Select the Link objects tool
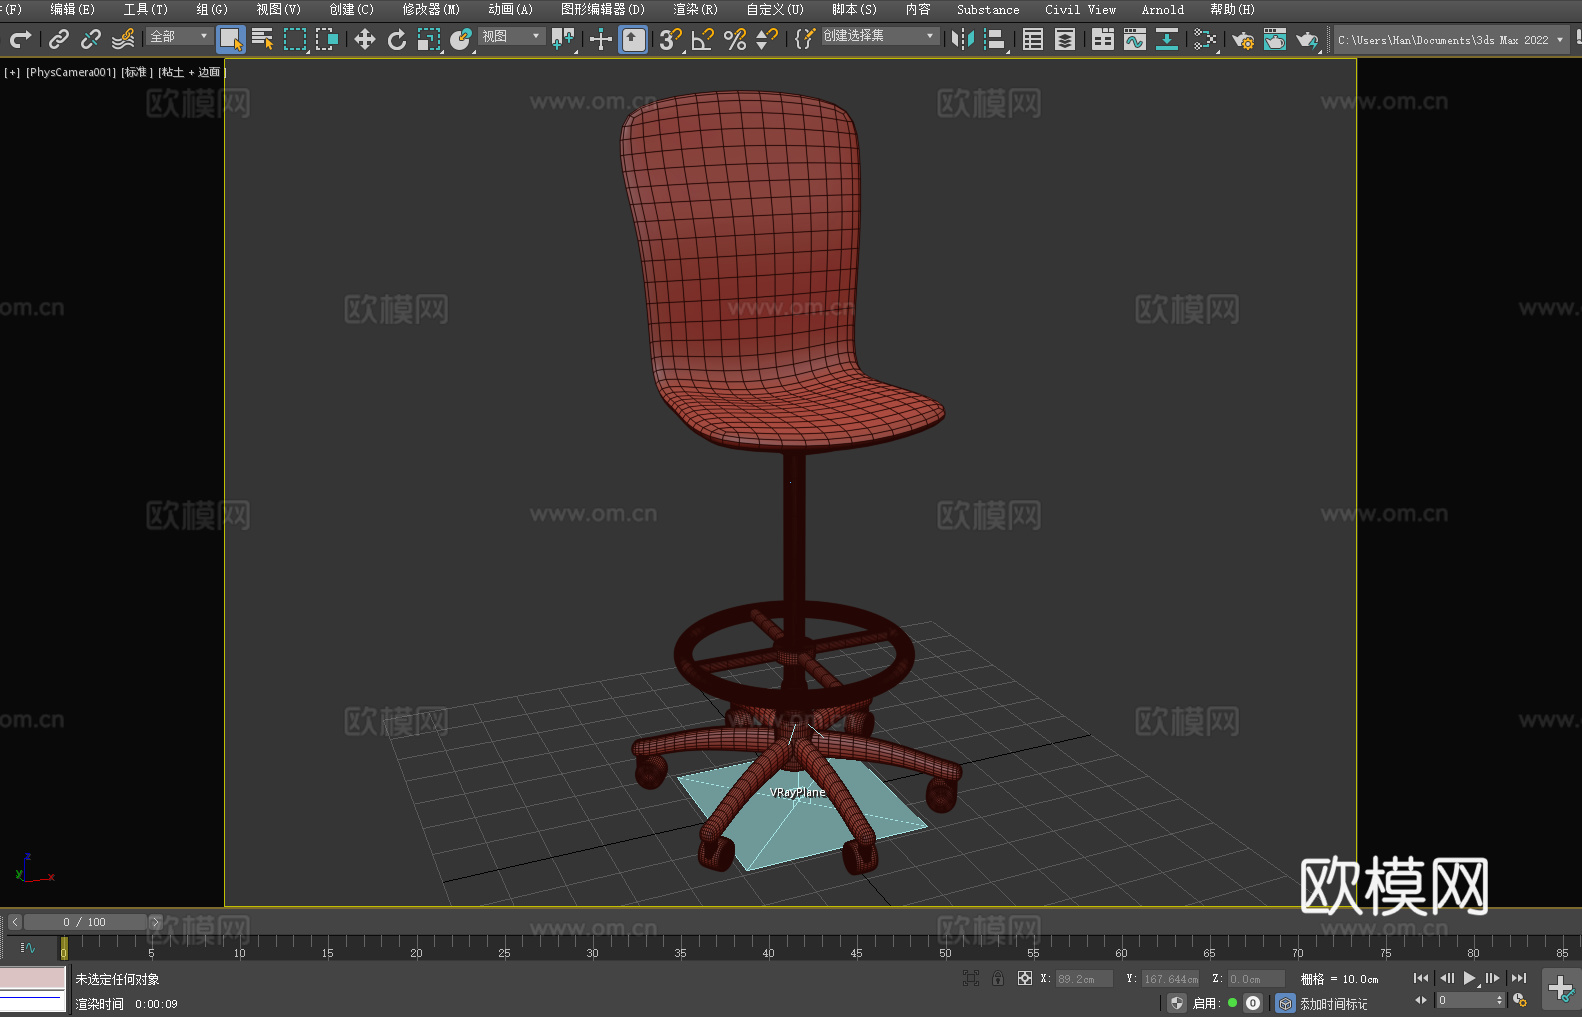The width and height of the screenshot is (1582, 1017). 59,39
